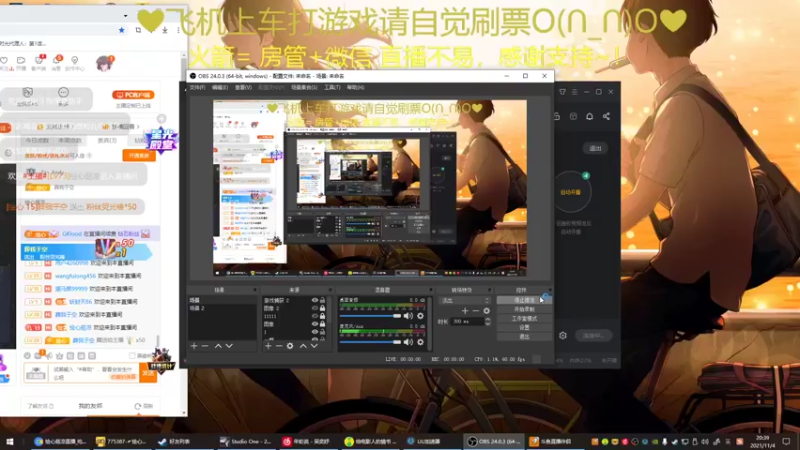Open user avatar in browser page header

coord(104,63)
